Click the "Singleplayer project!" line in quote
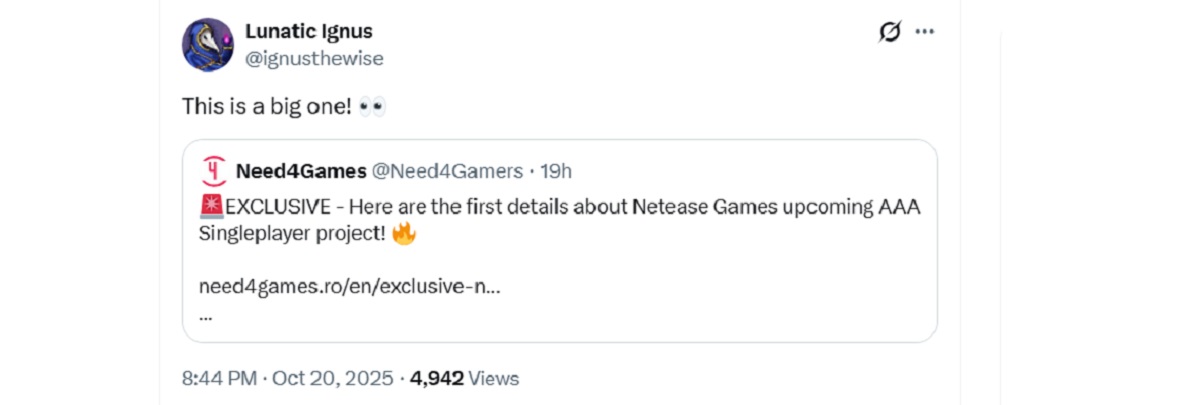Screen dimensions: 1200x405 tap(292, 234)
